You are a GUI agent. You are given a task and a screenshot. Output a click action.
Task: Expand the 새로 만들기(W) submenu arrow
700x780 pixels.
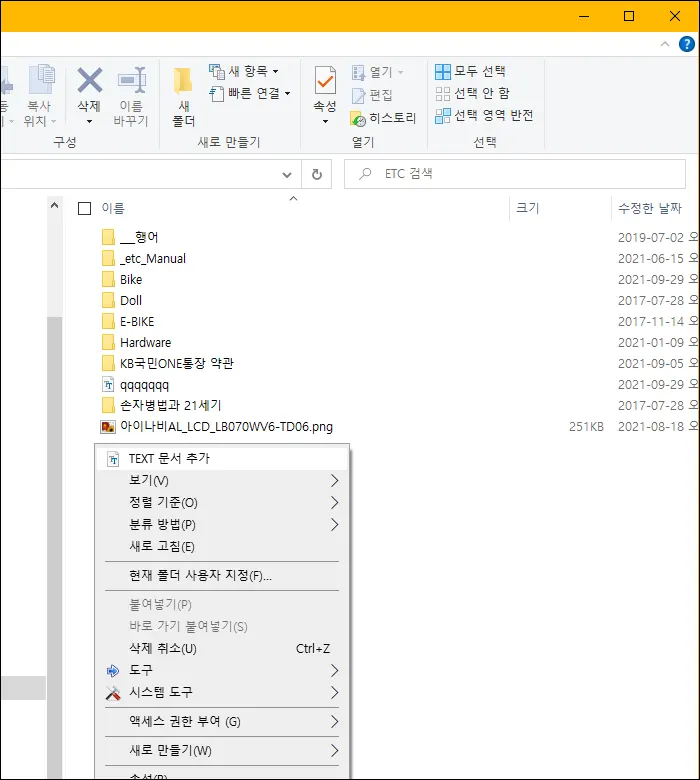coord(334,751)
